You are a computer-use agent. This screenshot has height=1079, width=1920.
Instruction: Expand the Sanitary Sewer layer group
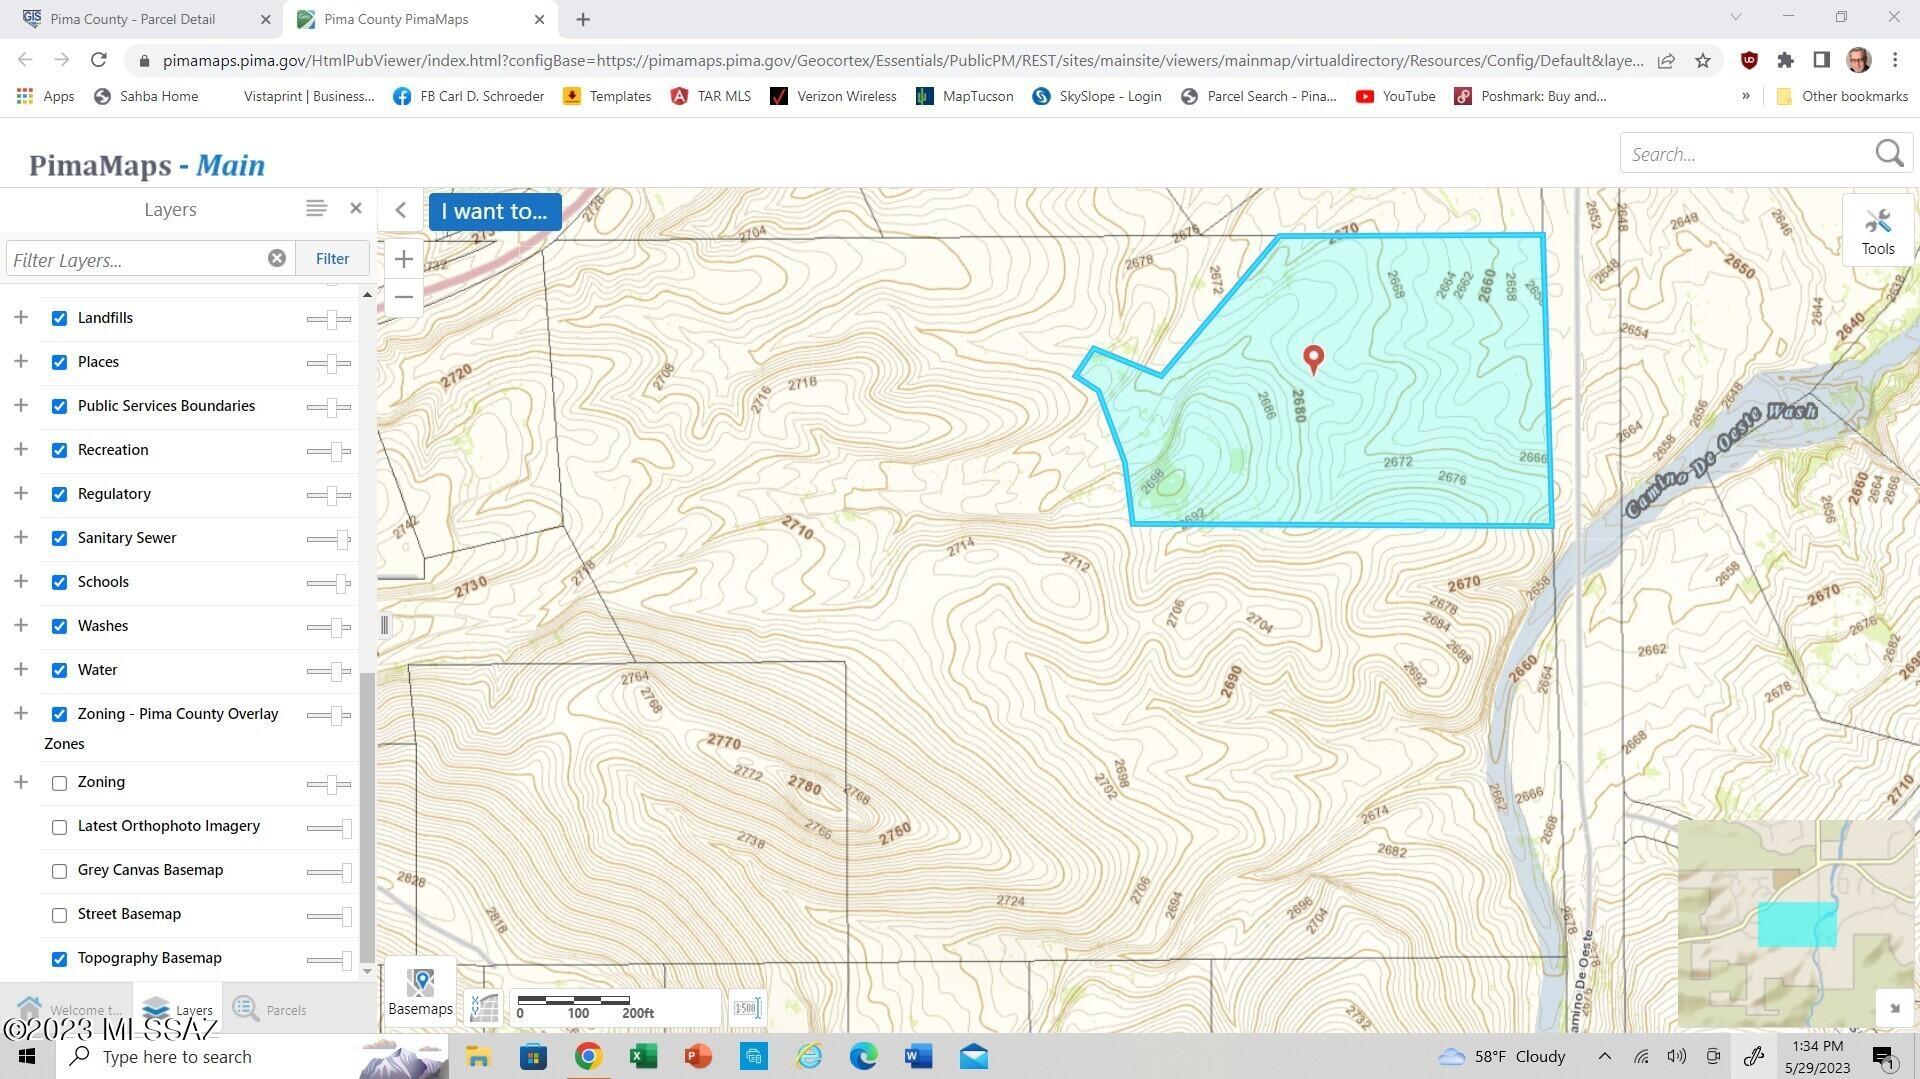coord(20,538)
